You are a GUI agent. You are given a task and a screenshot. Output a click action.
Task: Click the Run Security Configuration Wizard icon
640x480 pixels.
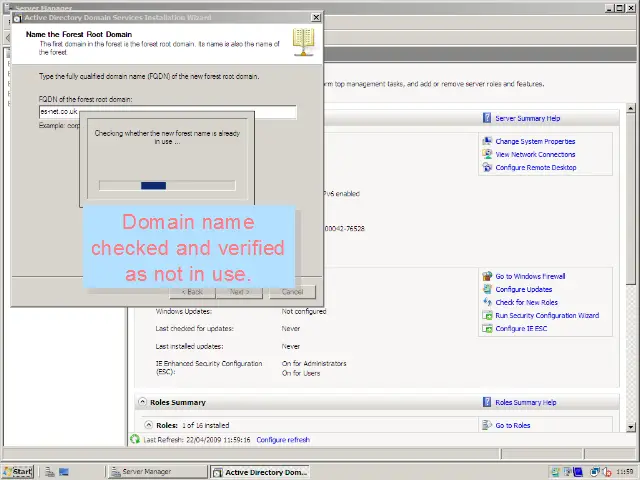tap(487, 316)
